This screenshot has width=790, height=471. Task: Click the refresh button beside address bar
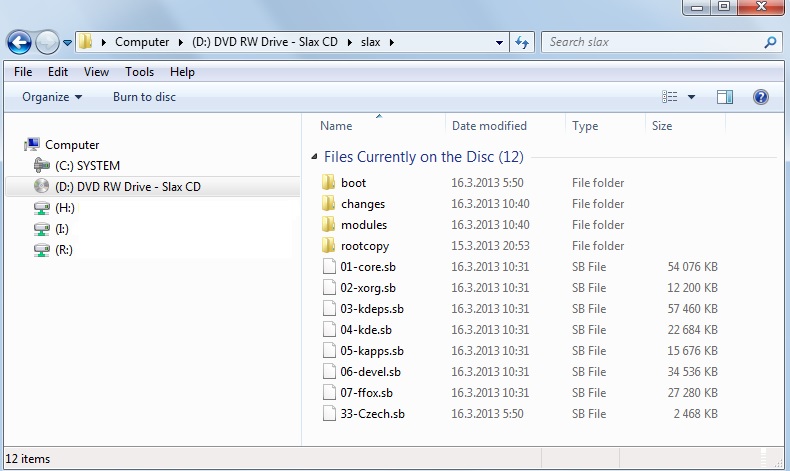[x=521, y=43]
